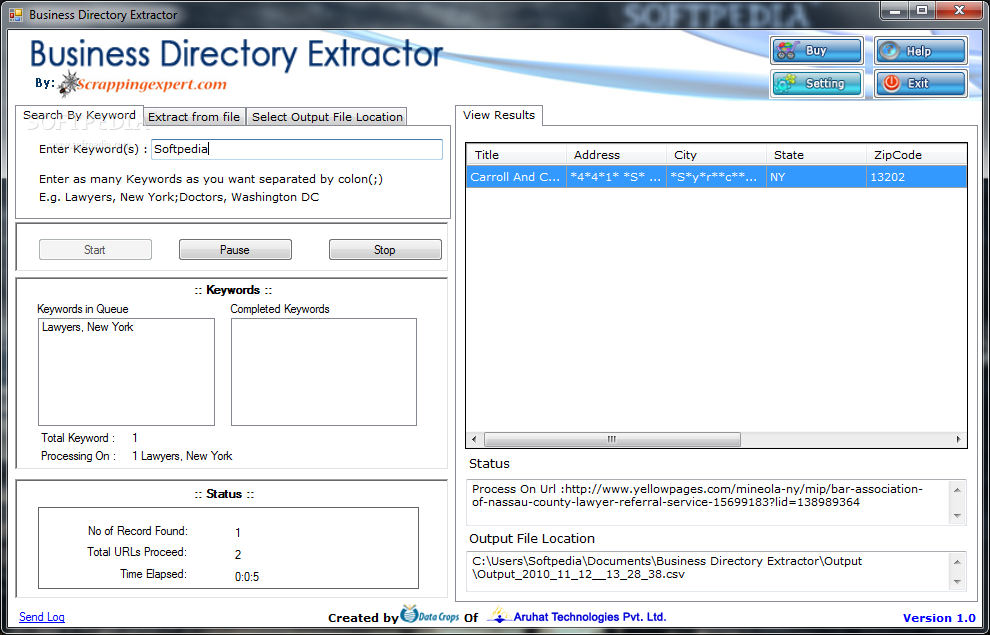Click the Enter Keyword(s) input field

tap(297, 150)
